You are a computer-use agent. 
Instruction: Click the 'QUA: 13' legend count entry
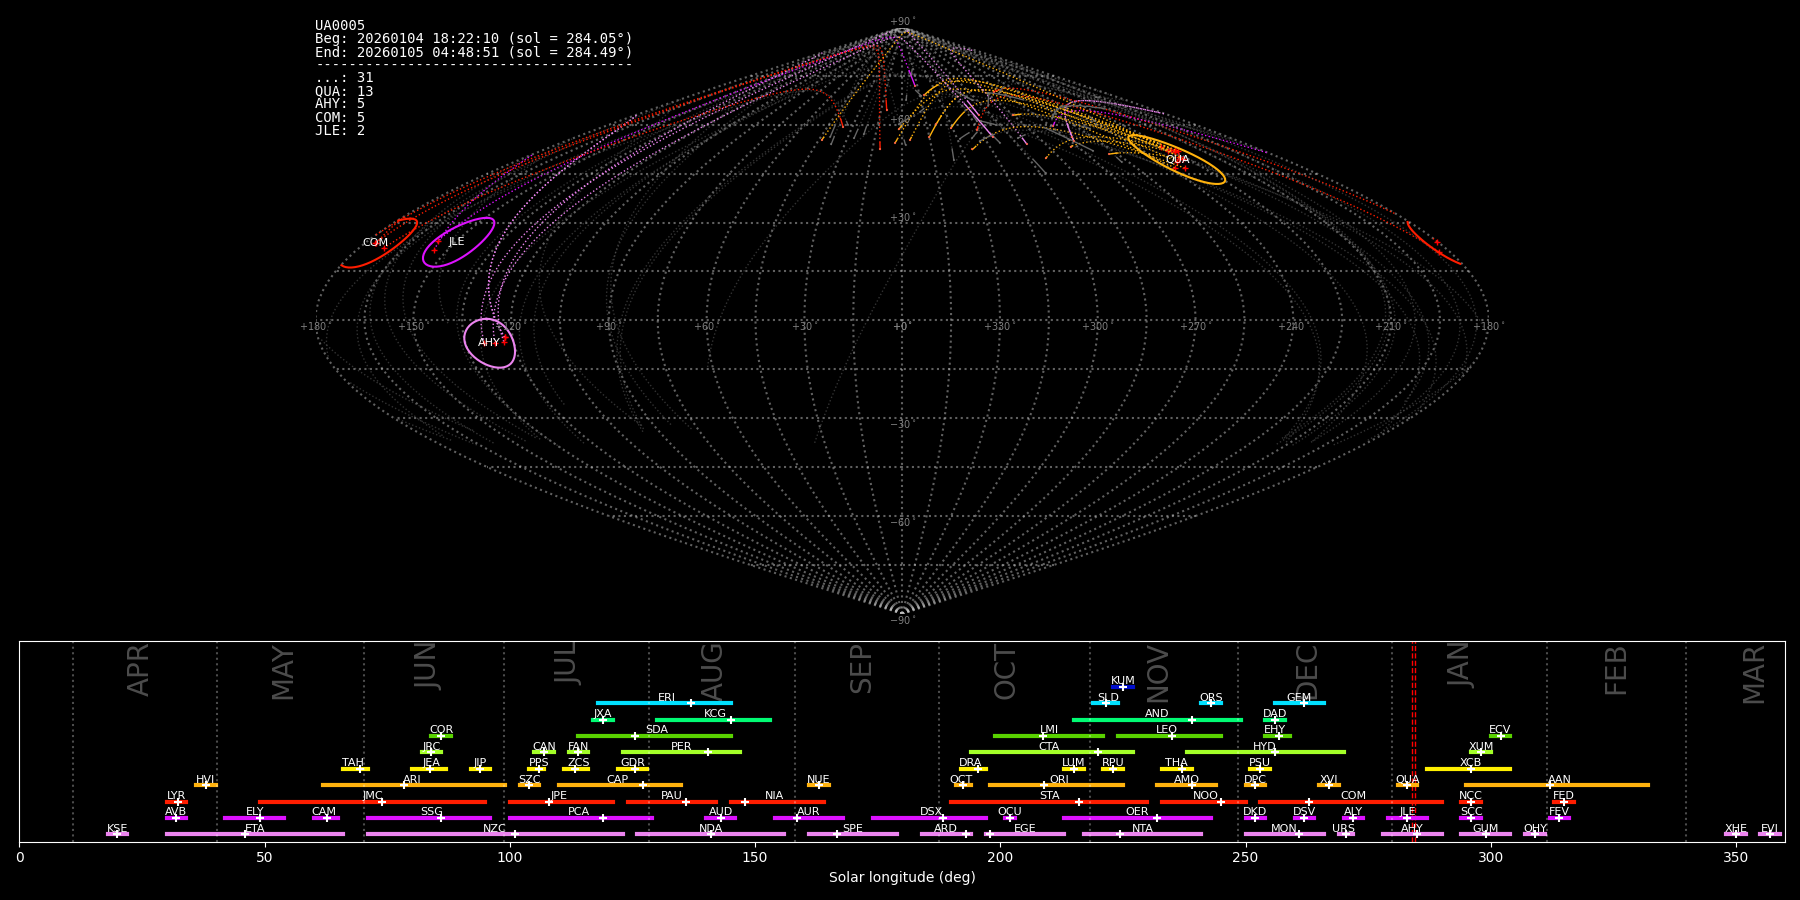[344, 92]
